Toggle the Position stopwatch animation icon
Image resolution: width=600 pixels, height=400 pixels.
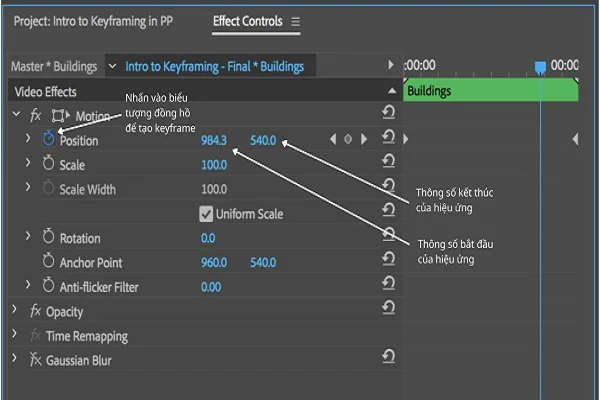(49, 138)
